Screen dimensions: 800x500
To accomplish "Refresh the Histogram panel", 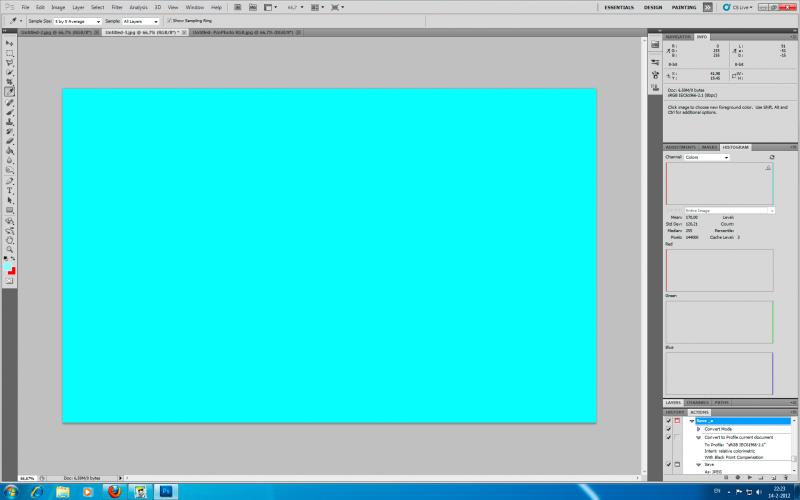I will (772, 157).
